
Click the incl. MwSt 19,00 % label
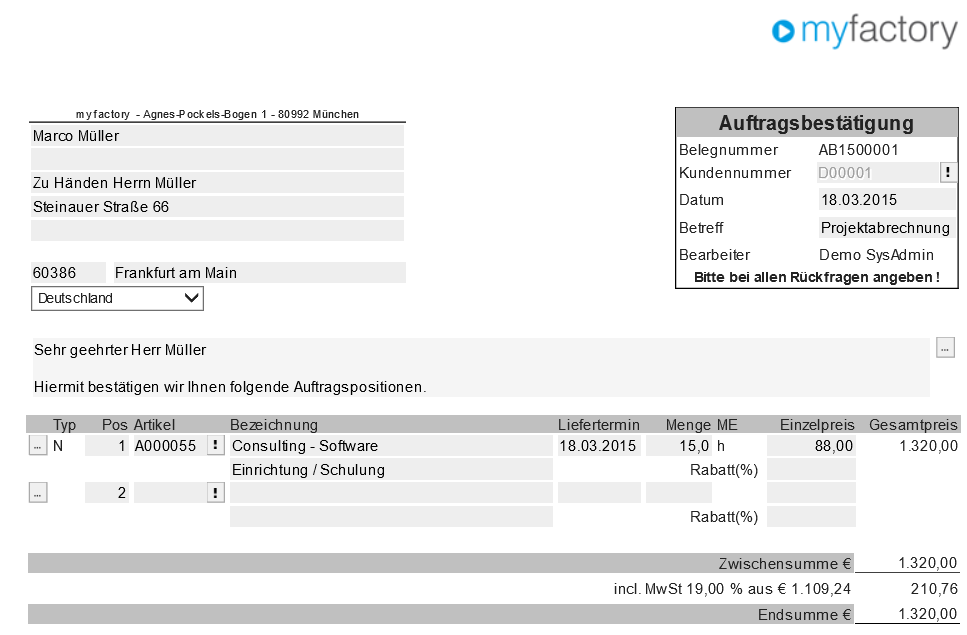[x=732, y=589]
